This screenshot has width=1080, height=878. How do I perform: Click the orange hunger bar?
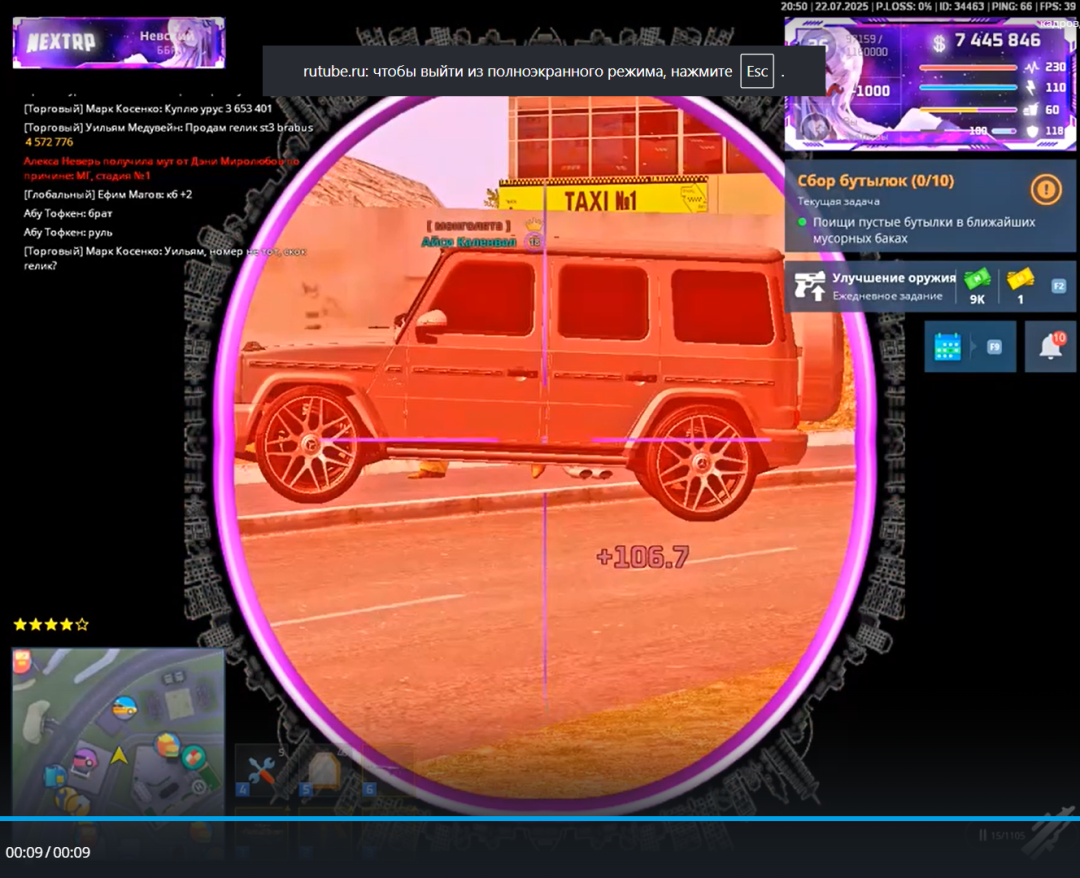pos(968,109)
